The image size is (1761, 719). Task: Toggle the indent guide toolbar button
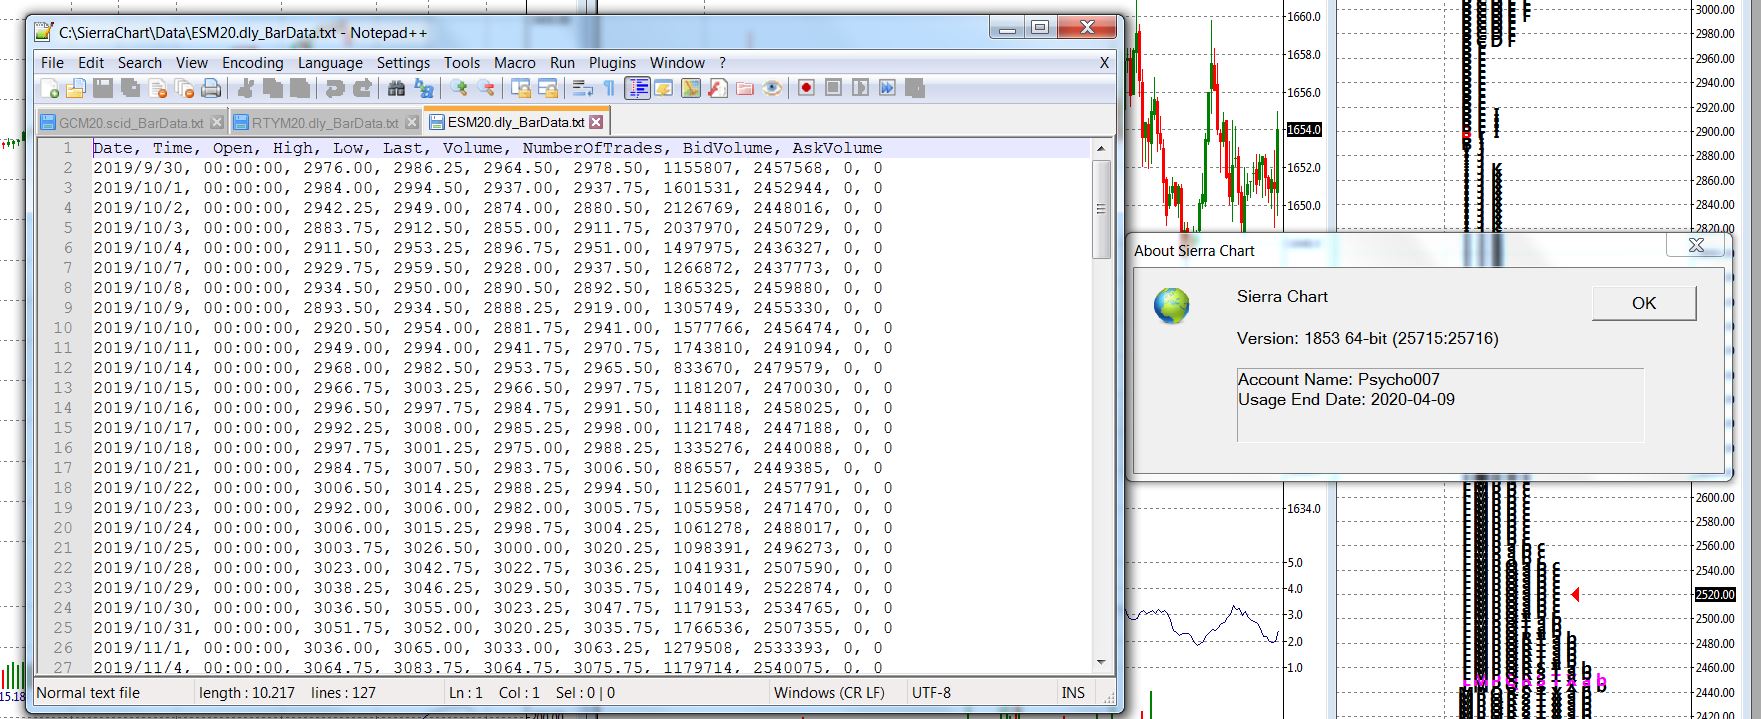638,89
